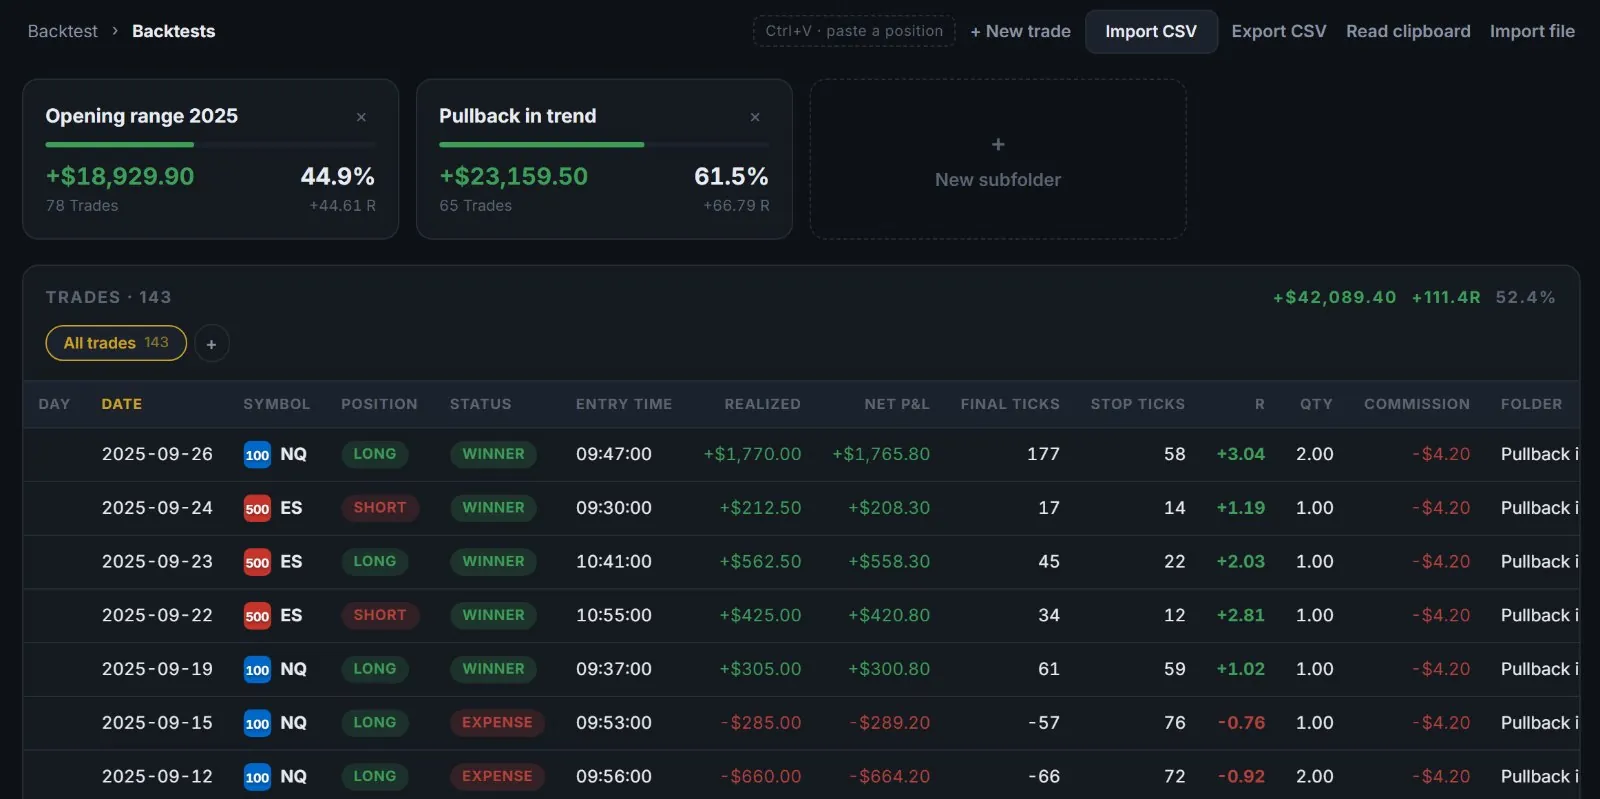1600x799 pixels.
Task: Click the total +$42,089.40 summary
Action: click(x=1334, y=298)
